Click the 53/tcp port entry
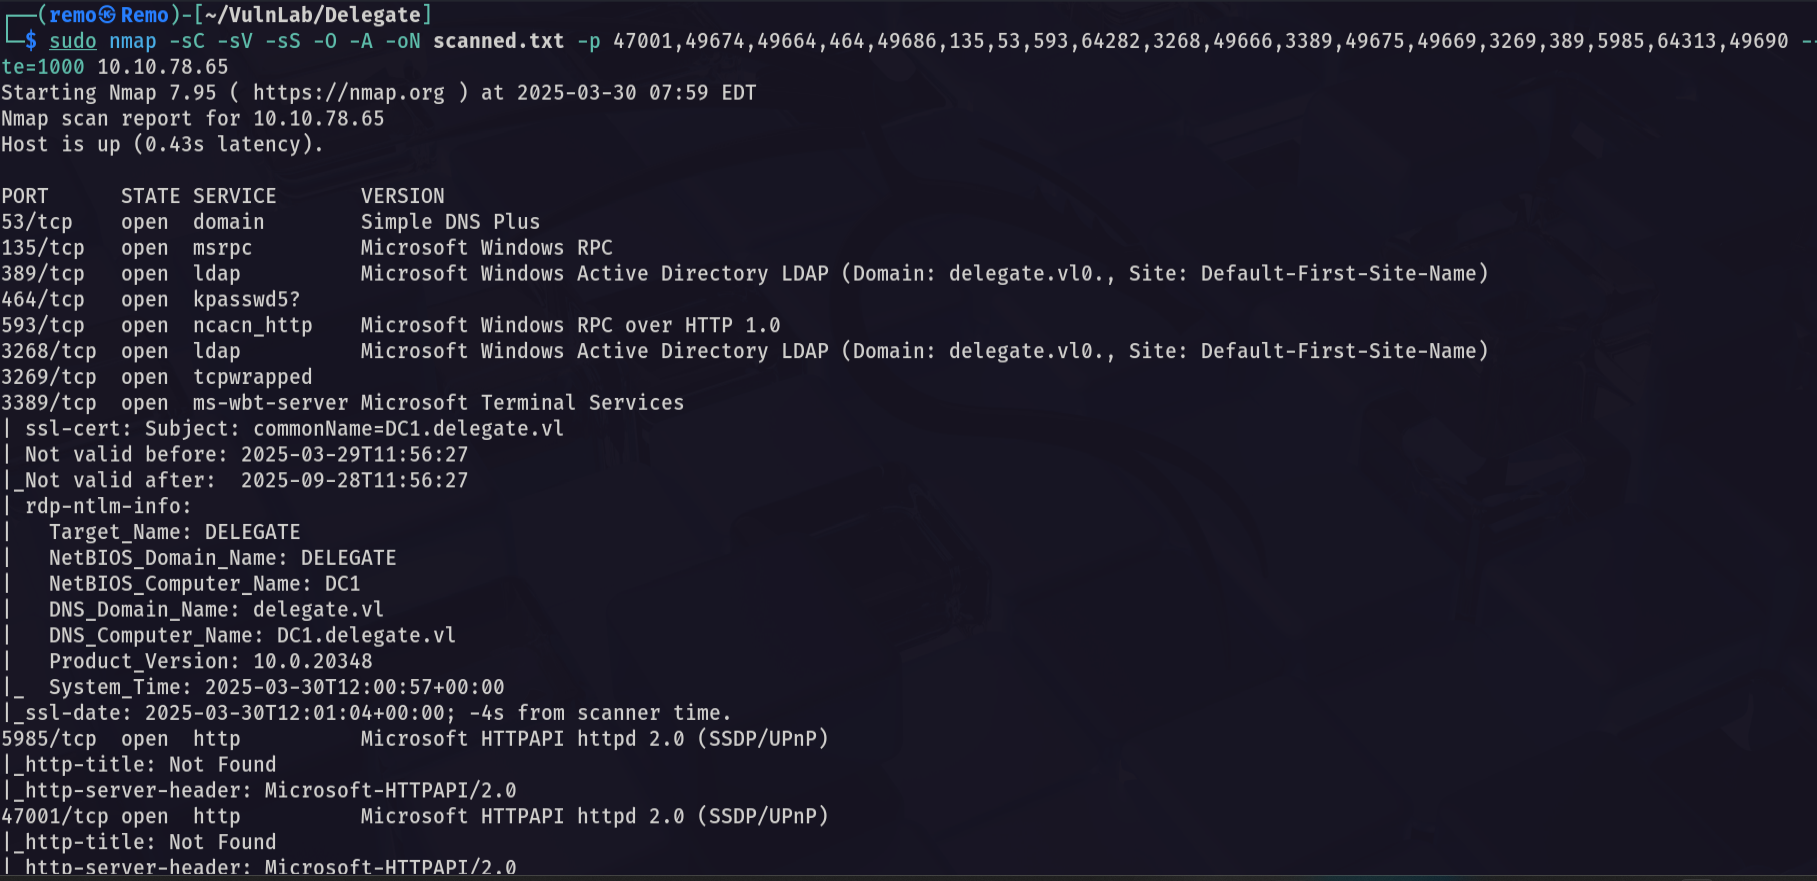Screen dimensions: 1817x881 pos(37,222)
